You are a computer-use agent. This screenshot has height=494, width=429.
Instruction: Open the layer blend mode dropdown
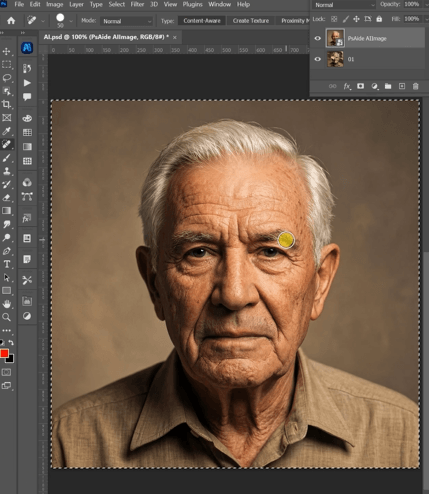[344, 5]
